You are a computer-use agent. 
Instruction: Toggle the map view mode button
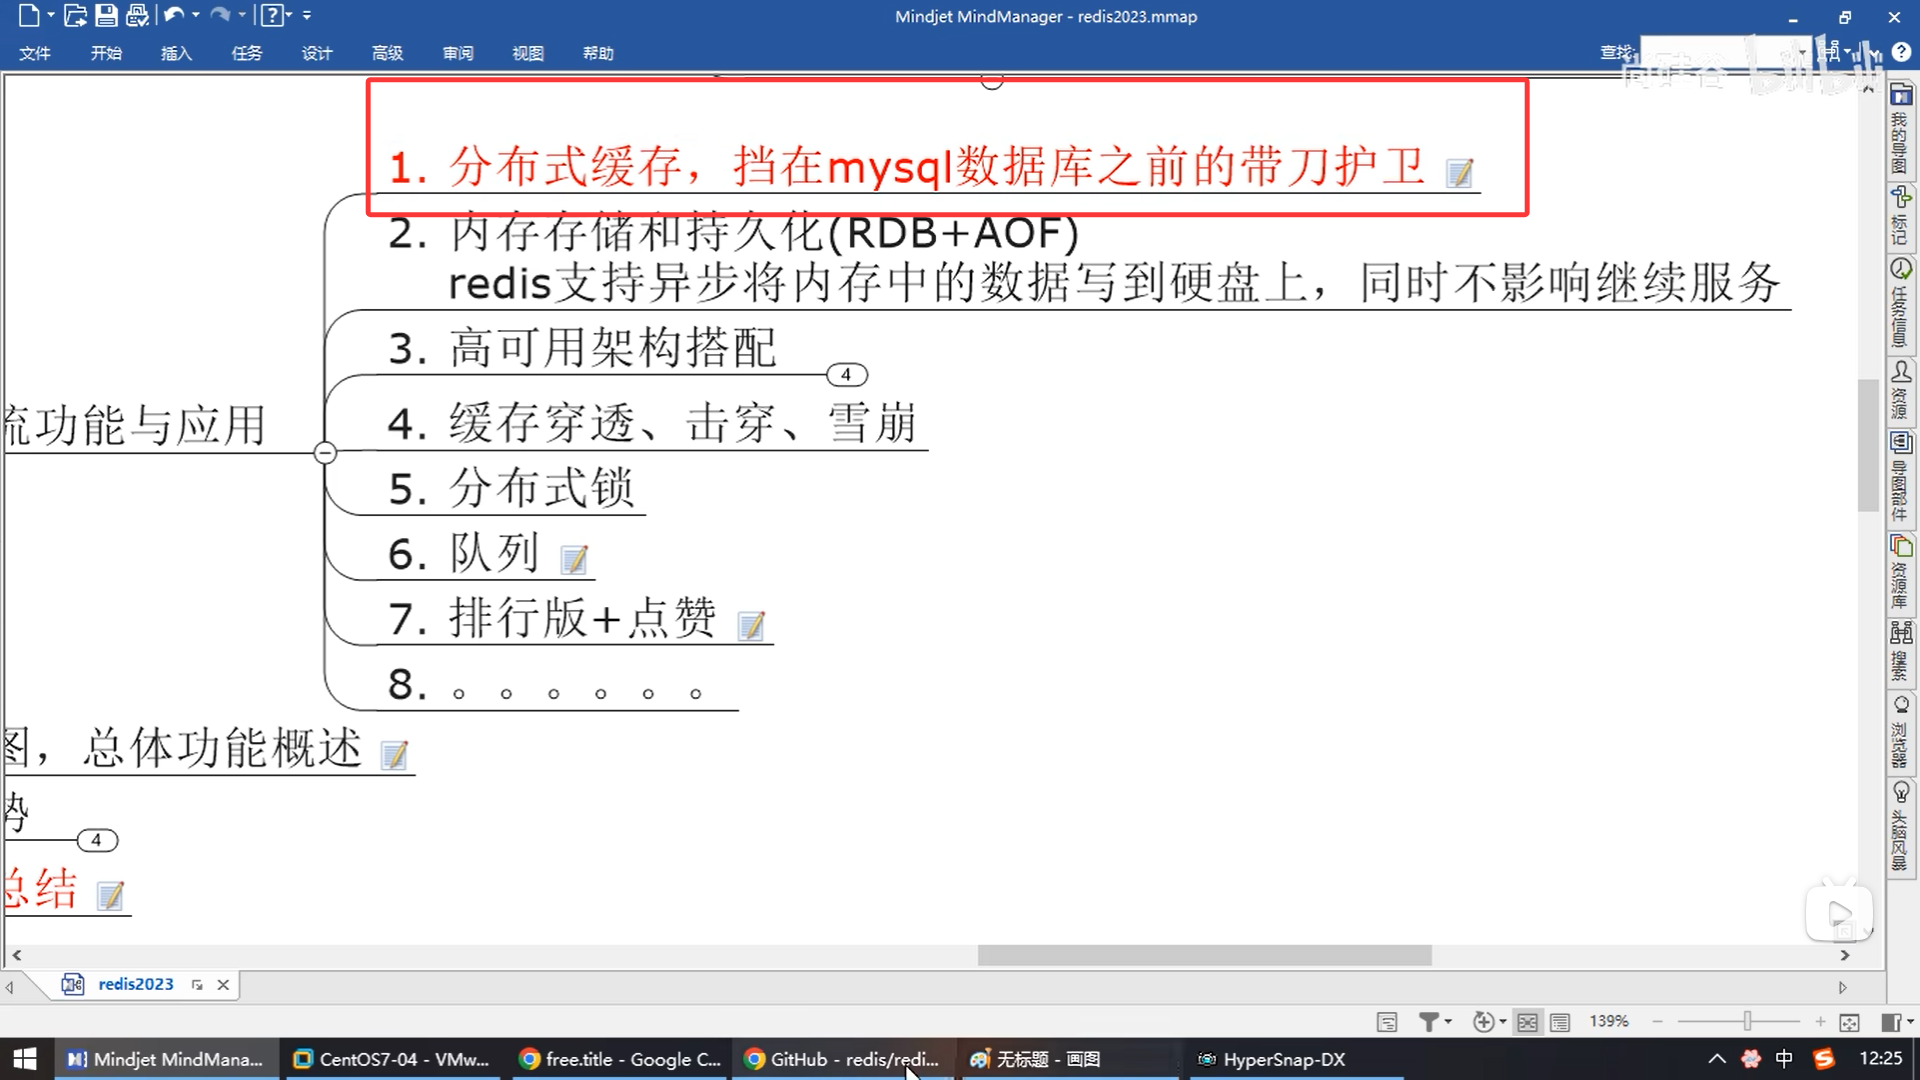1527,1022
